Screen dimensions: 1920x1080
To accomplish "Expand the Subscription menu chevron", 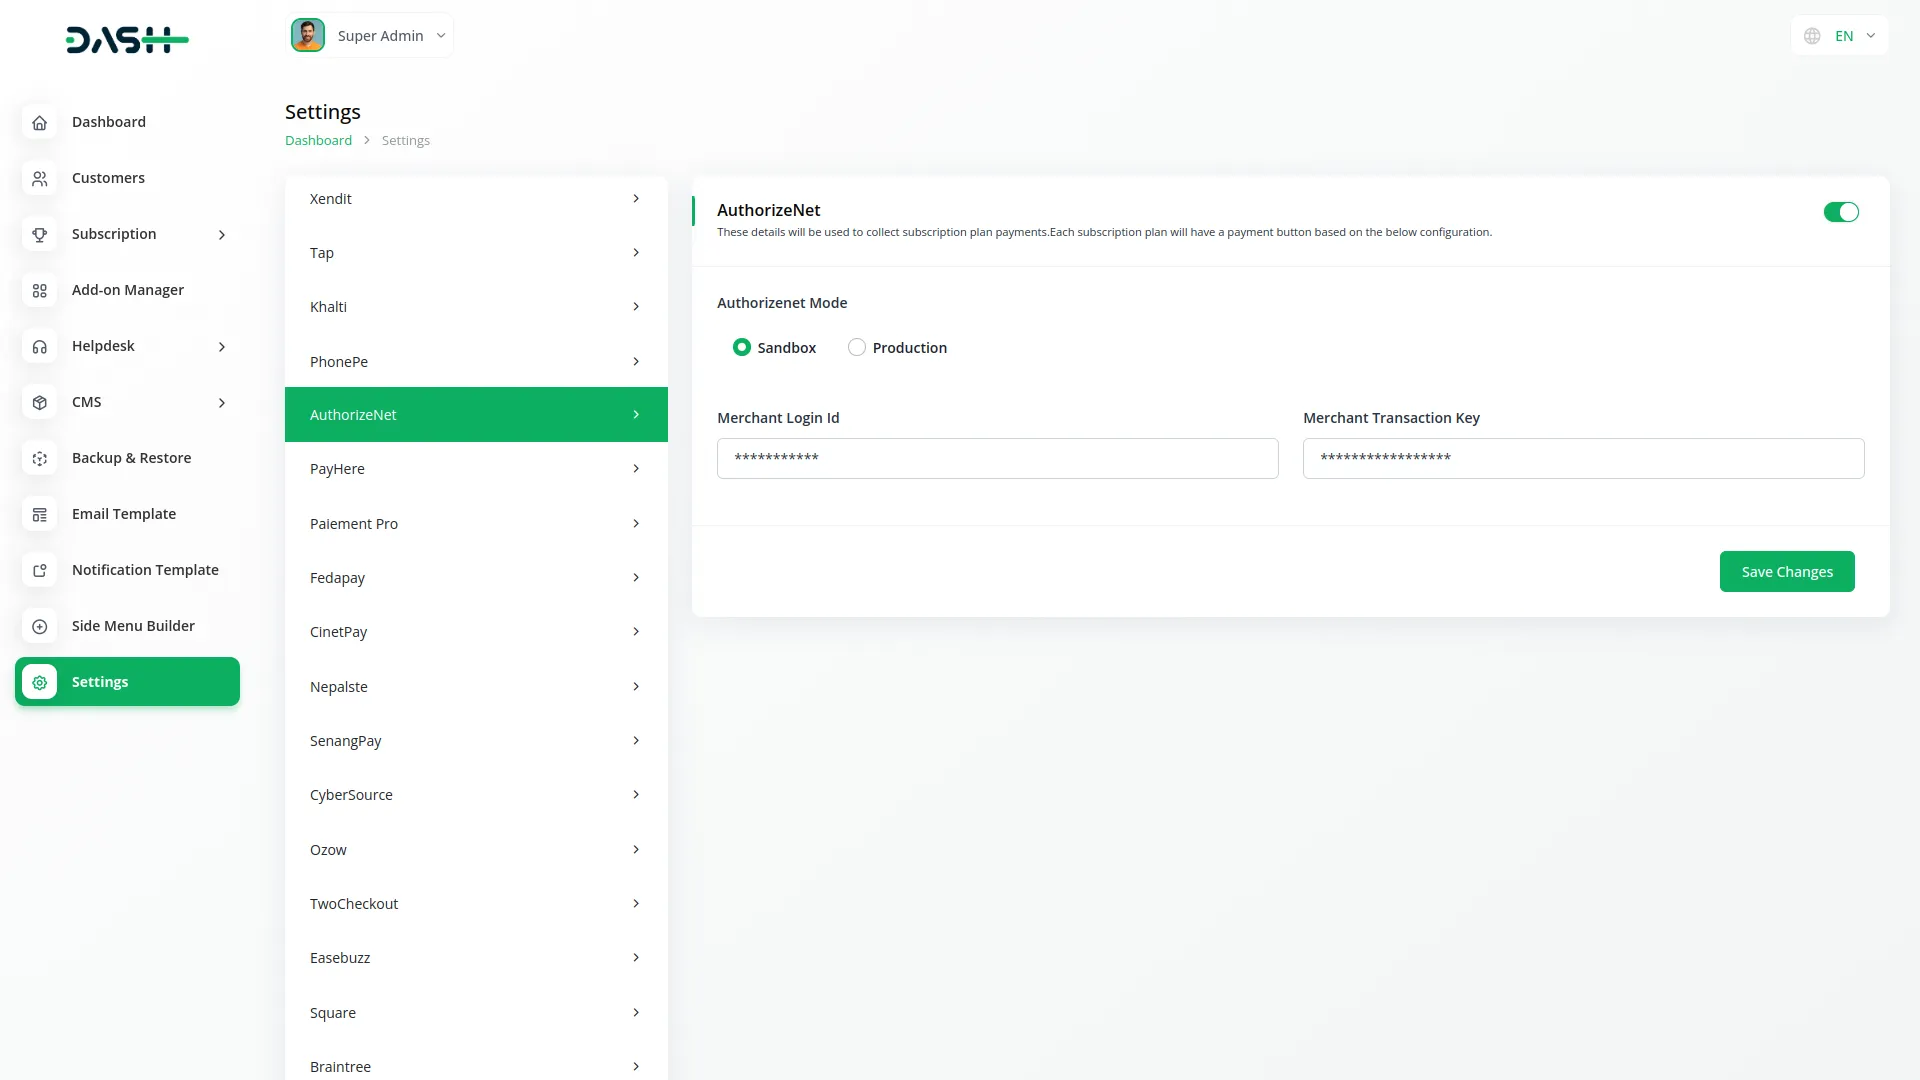I will click(222, 234).
